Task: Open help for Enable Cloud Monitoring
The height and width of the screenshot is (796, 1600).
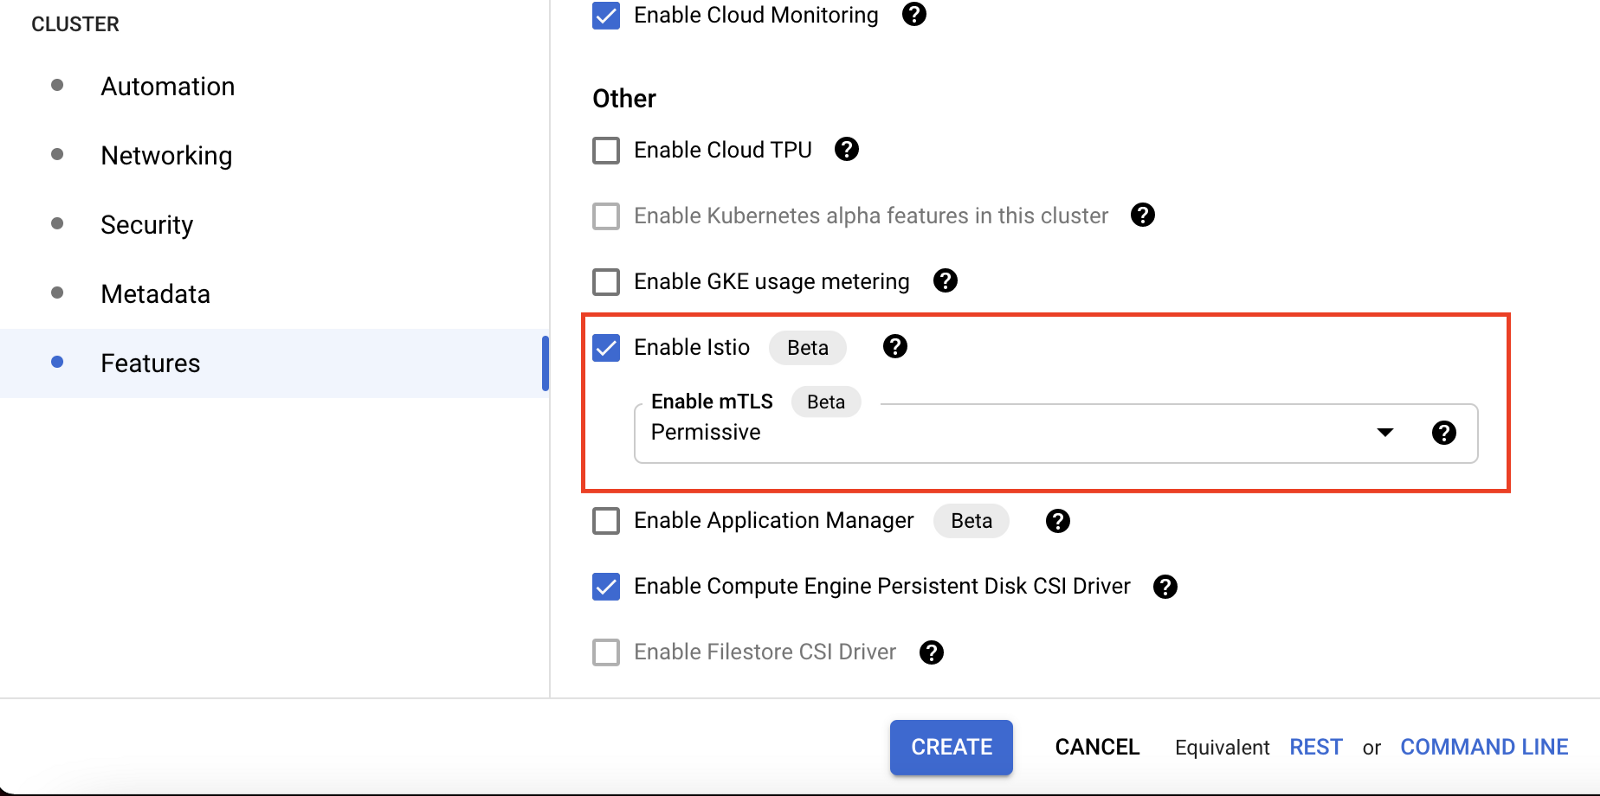Action: coord(914,14)
